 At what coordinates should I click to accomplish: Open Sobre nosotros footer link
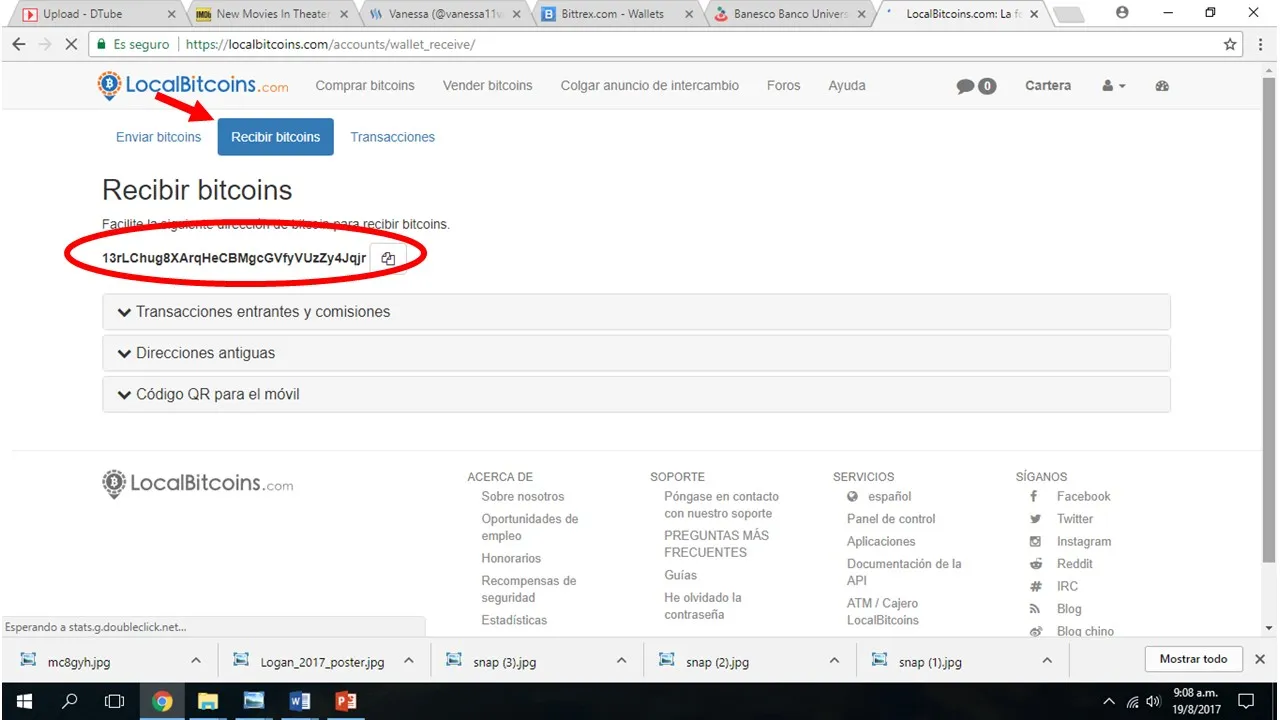click(523, 497)
